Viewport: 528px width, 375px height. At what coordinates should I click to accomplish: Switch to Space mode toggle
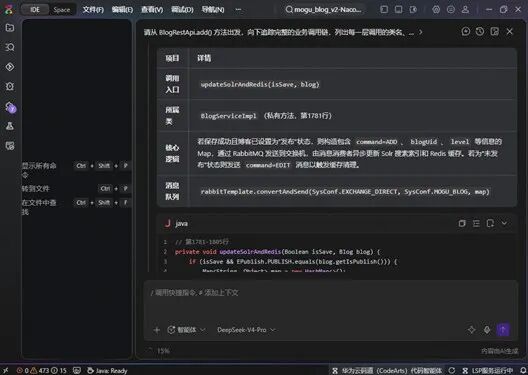pyautogui.click(x=62, y=9)
